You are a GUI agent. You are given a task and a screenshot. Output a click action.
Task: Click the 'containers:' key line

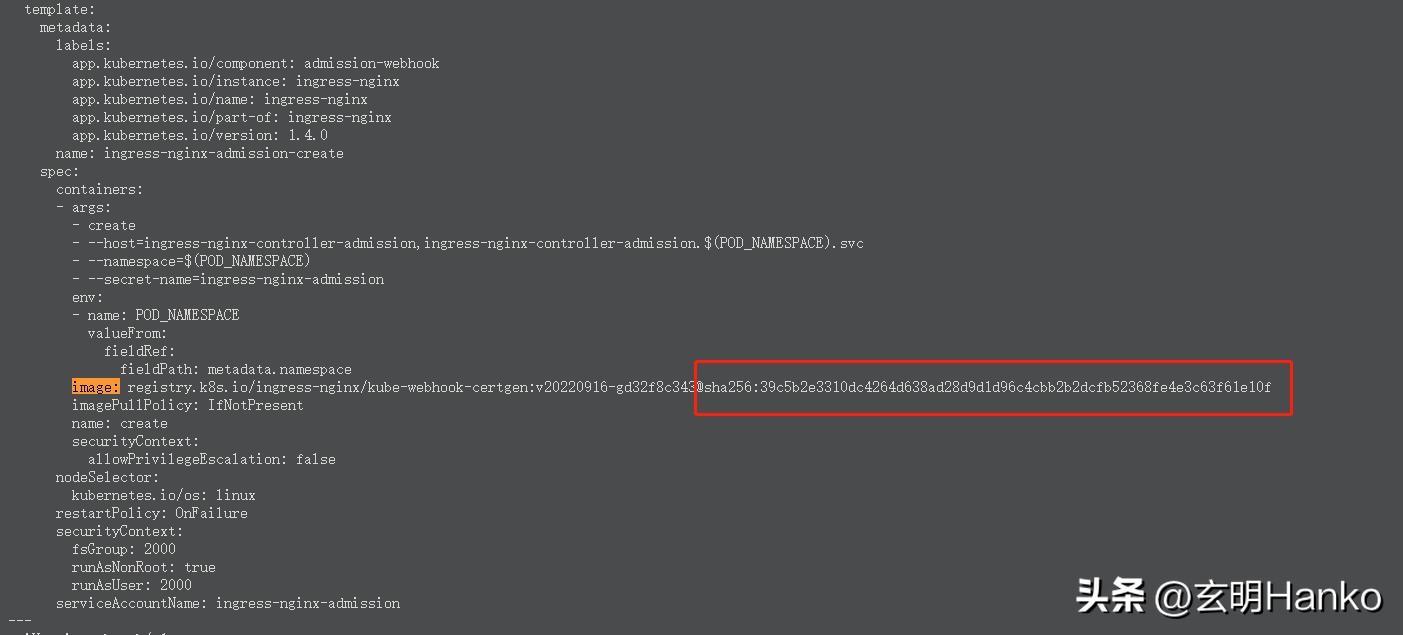(99, 189)
